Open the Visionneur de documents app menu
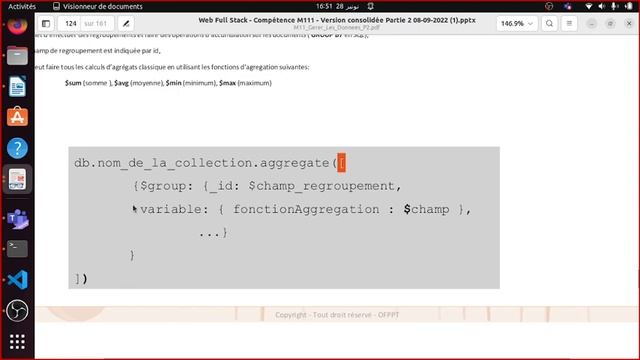 (98, 7)
